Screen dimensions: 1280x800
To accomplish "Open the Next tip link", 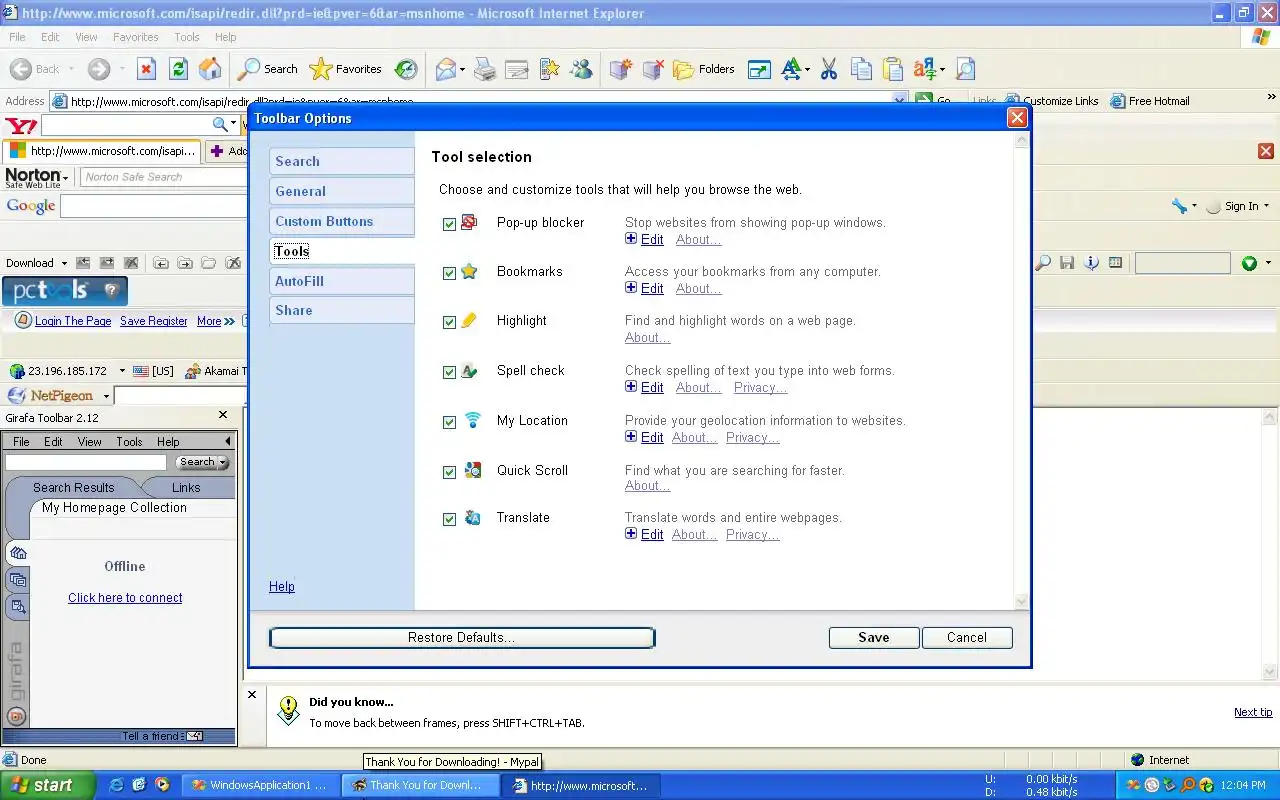I will click(1253, 712).
